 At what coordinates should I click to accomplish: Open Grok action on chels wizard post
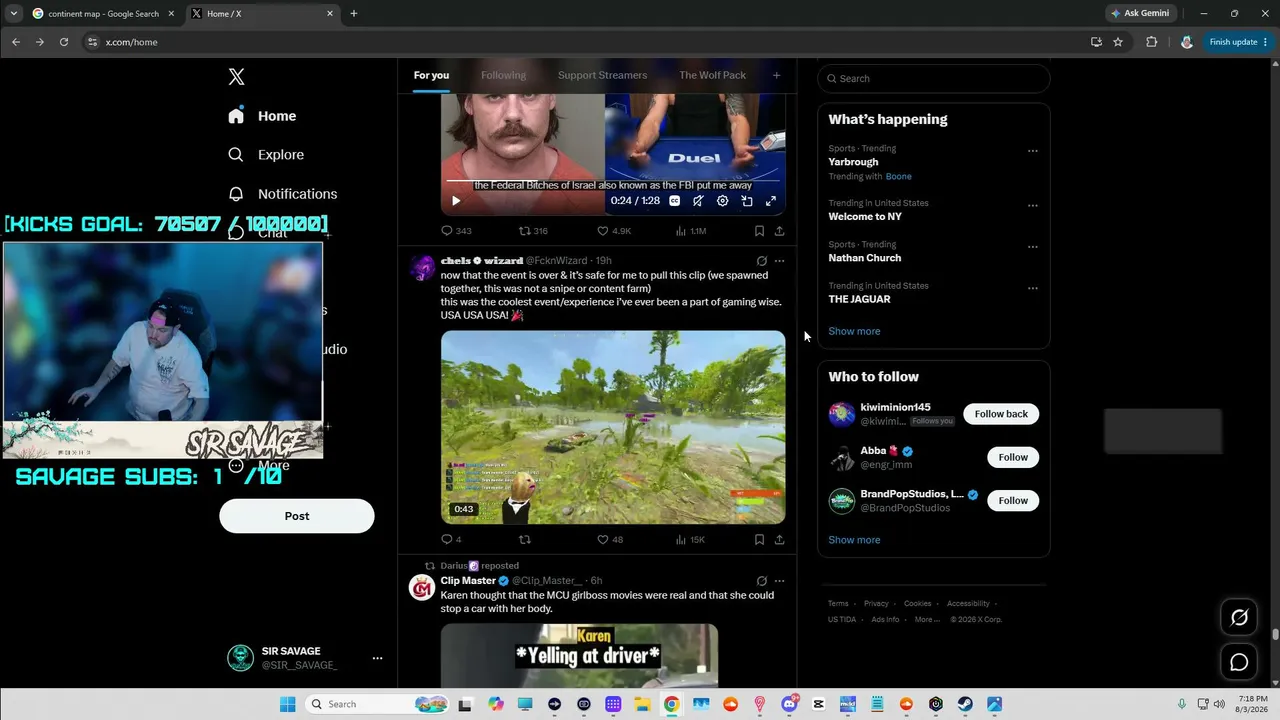click(x=762, y=261)
